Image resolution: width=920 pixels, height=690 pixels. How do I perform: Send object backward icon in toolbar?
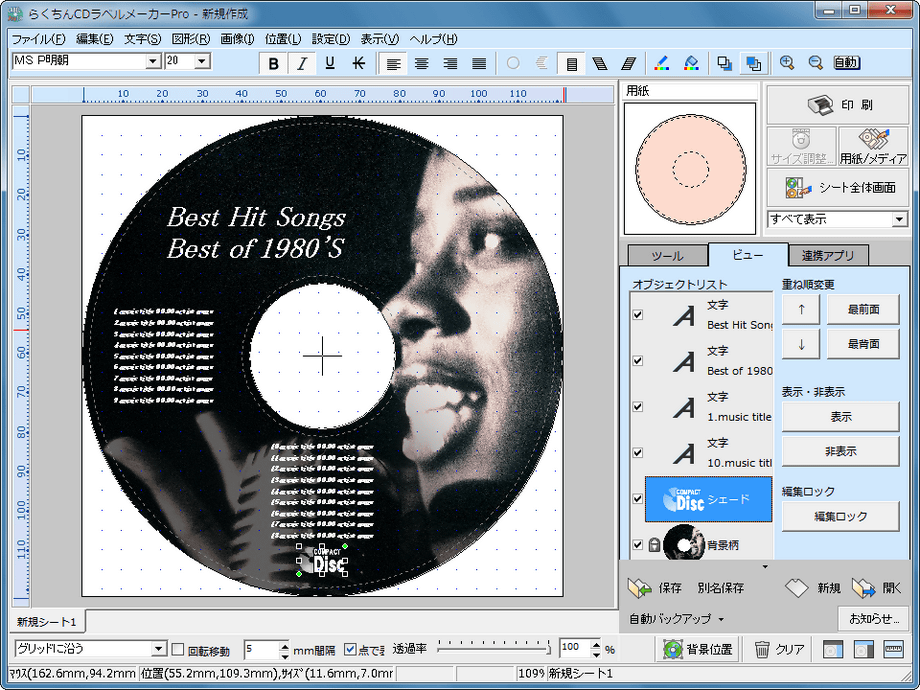point(725,63)
